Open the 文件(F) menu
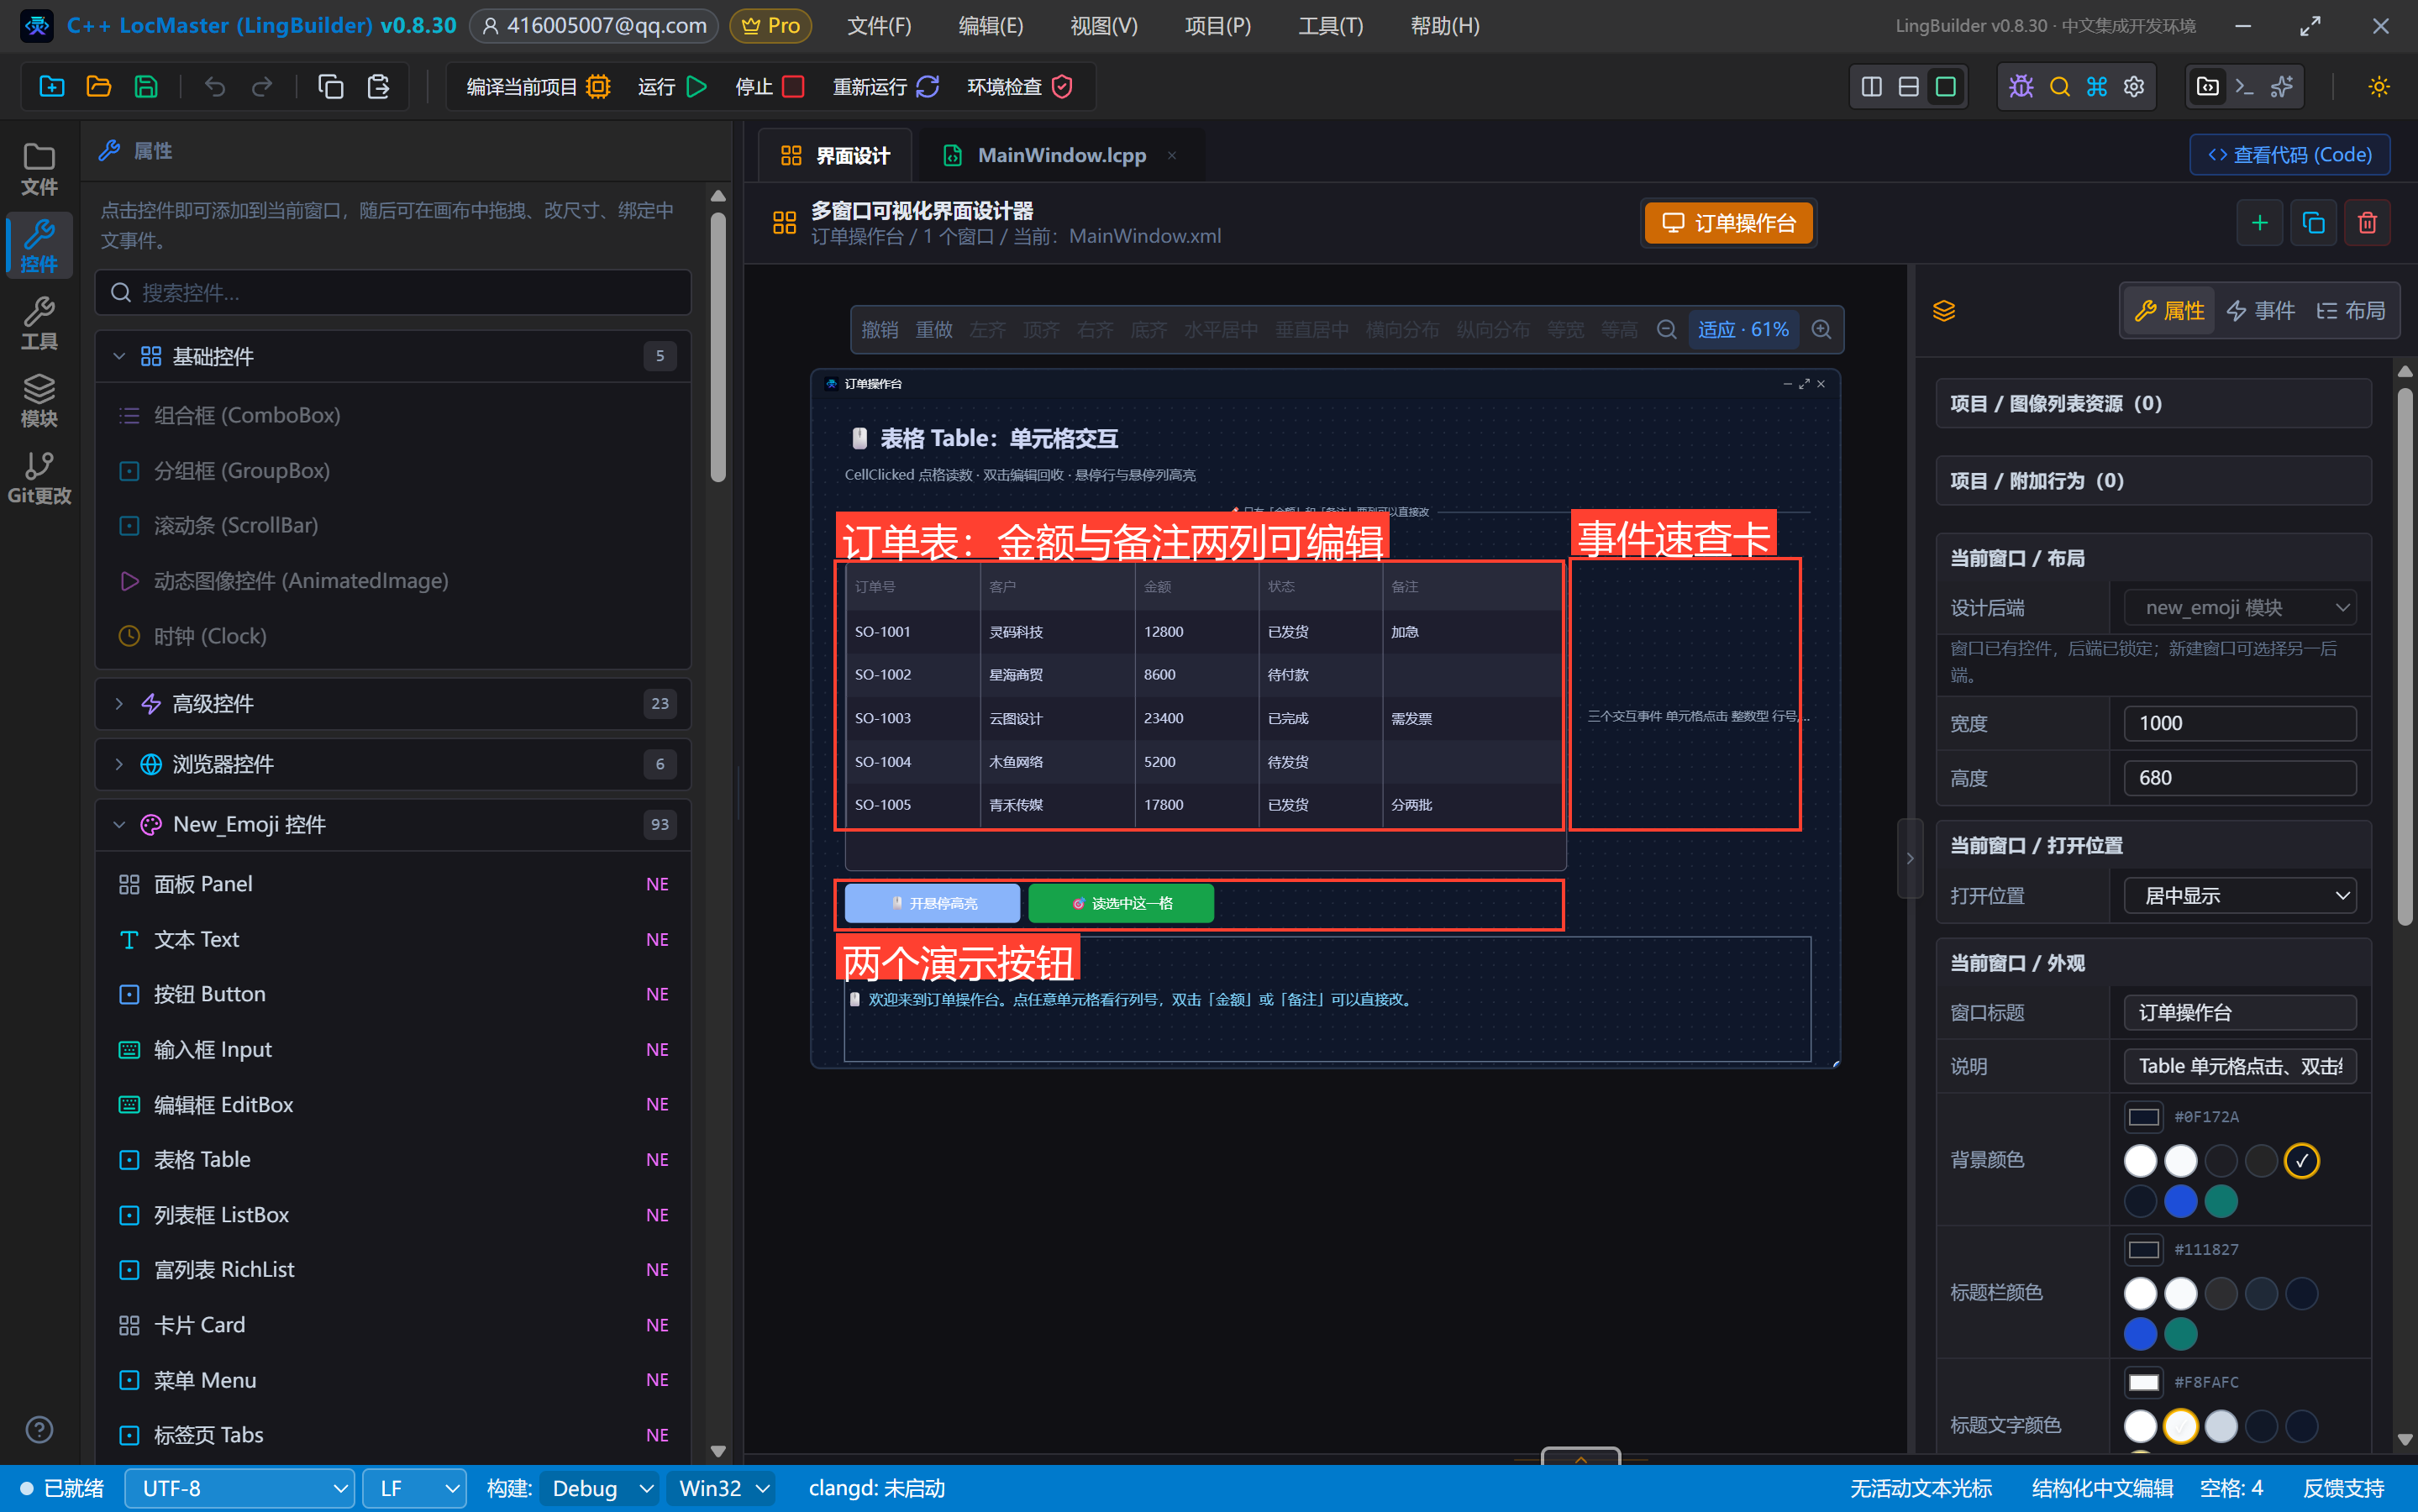Image resolution: width=2418 pixels, height=1512 pixels. 879,26
